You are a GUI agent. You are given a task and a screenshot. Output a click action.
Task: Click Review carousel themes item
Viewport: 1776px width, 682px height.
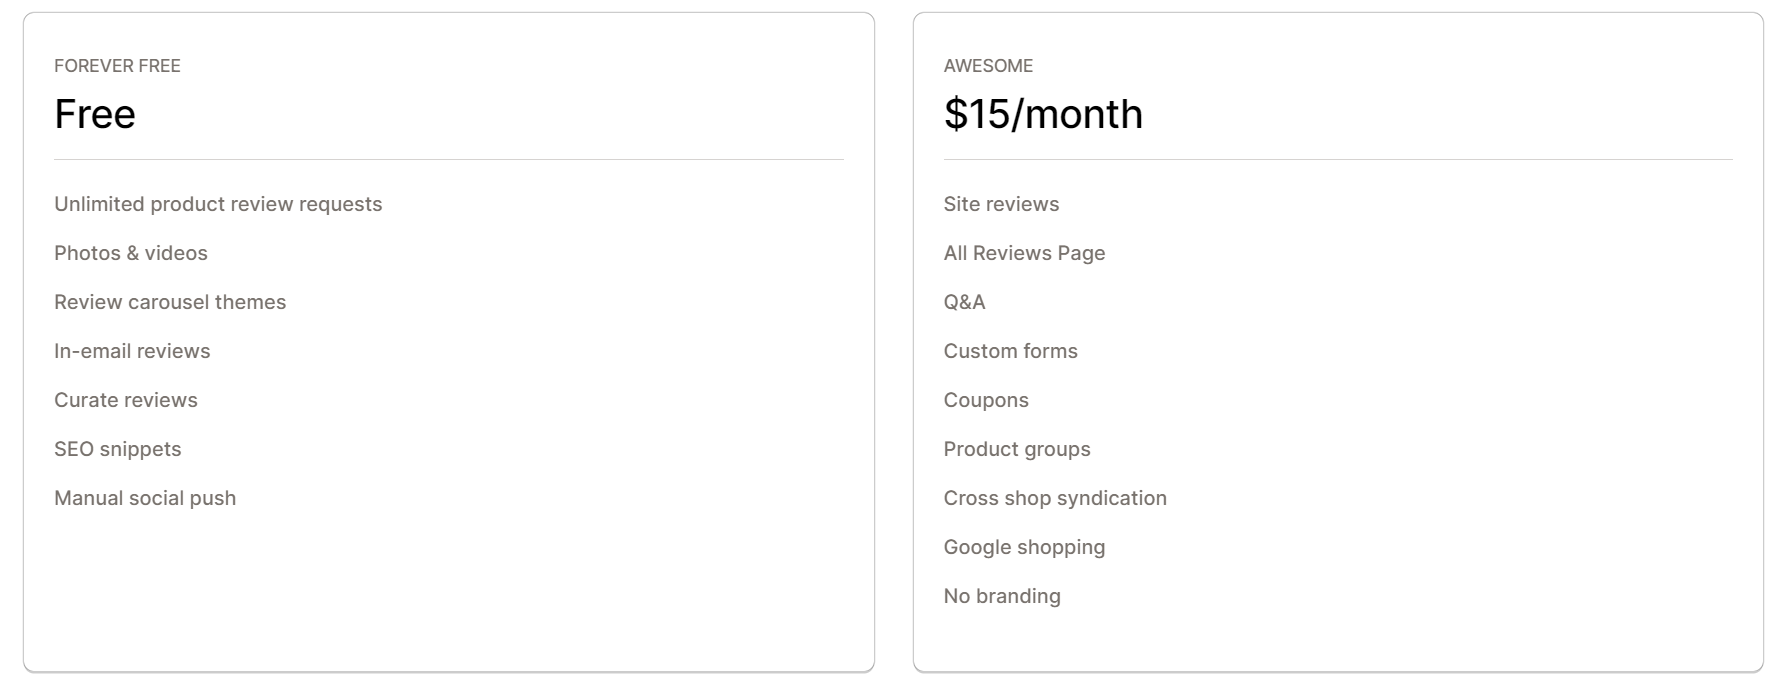pos(170,302)
